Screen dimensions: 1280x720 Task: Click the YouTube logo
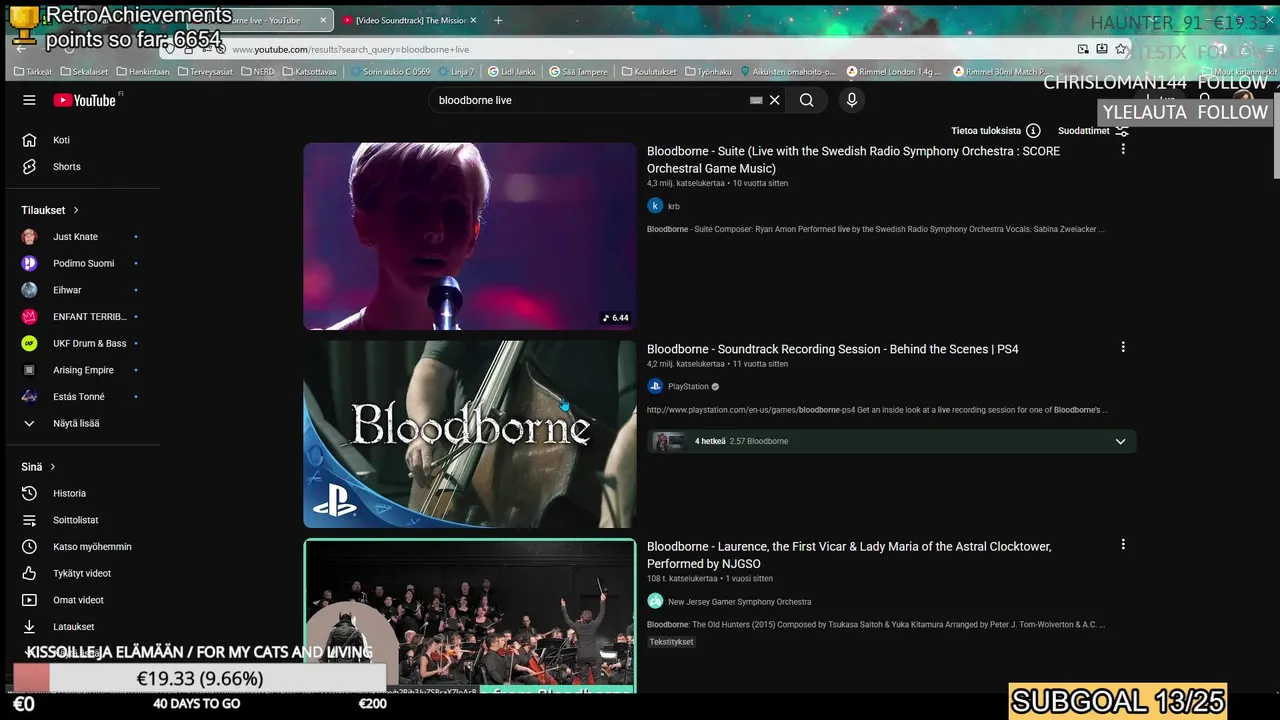coord(85,100)
